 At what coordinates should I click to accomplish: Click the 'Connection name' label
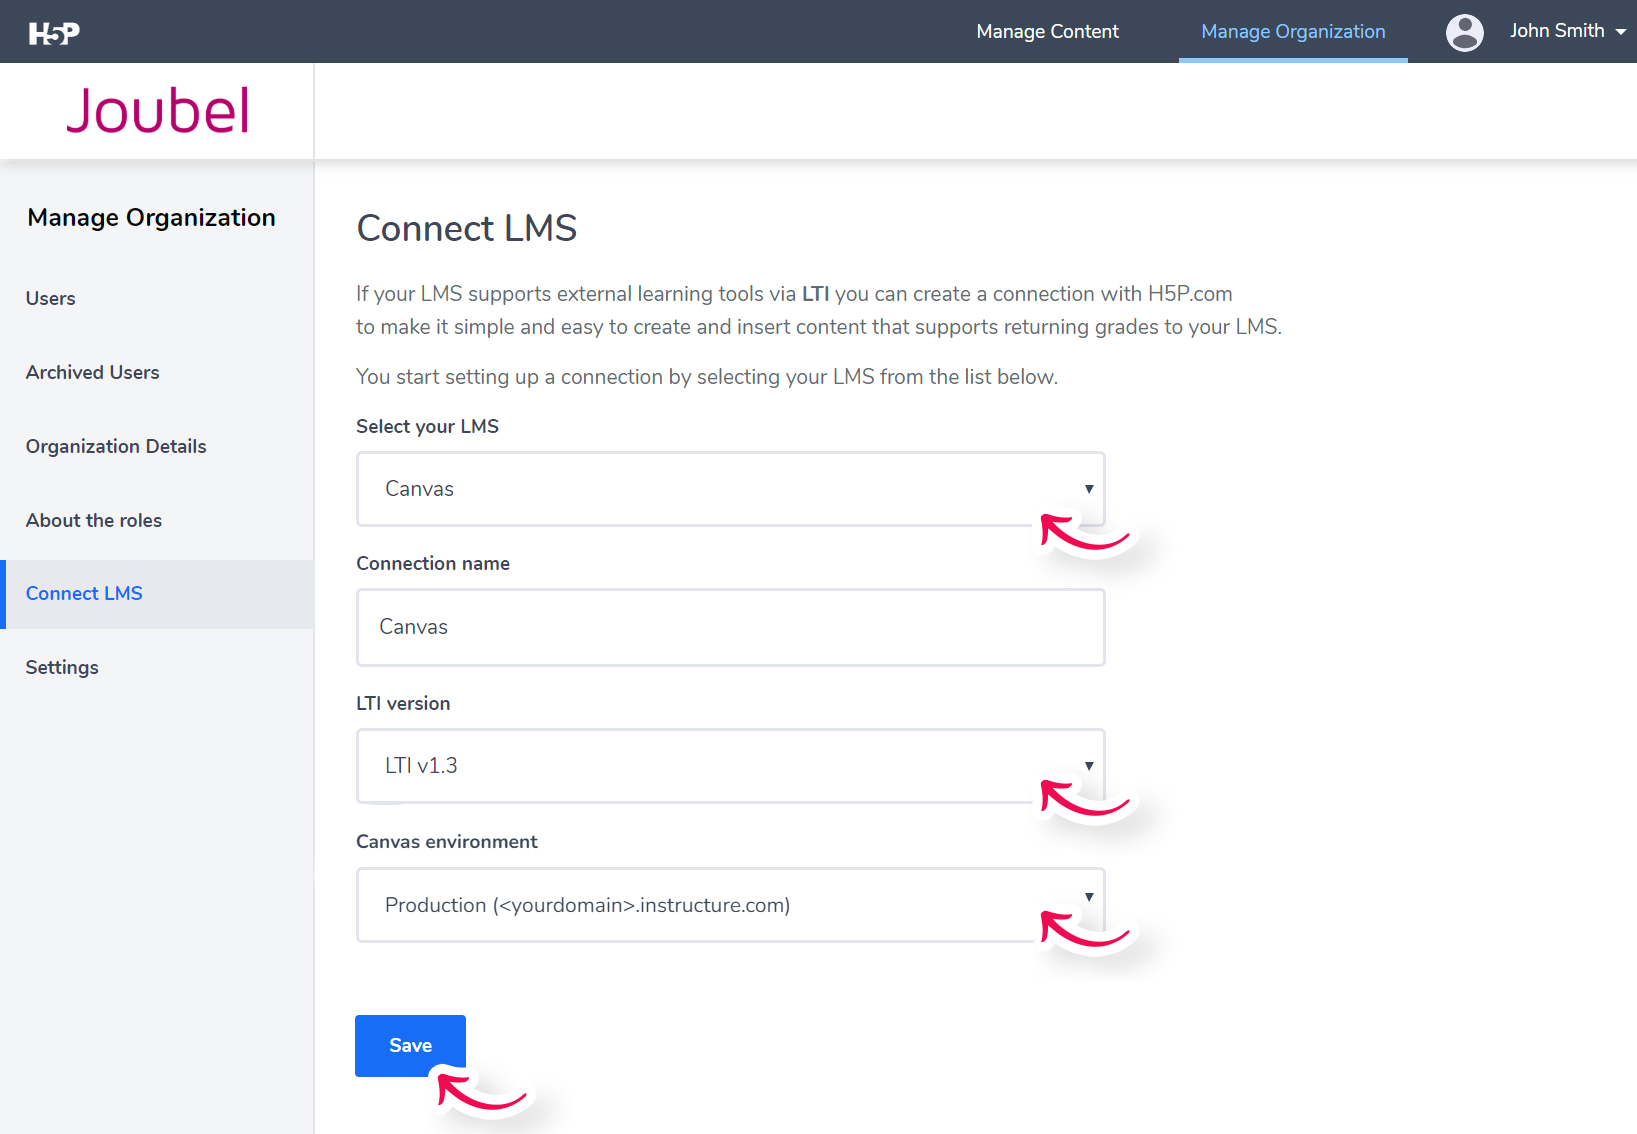click(433, 564)
